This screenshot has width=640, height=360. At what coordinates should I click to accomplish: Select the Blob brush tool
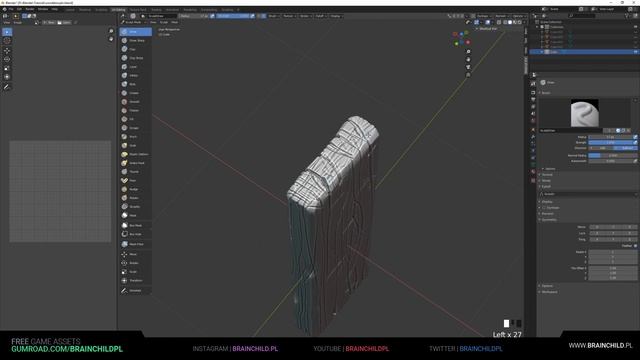tap(136, 84)
